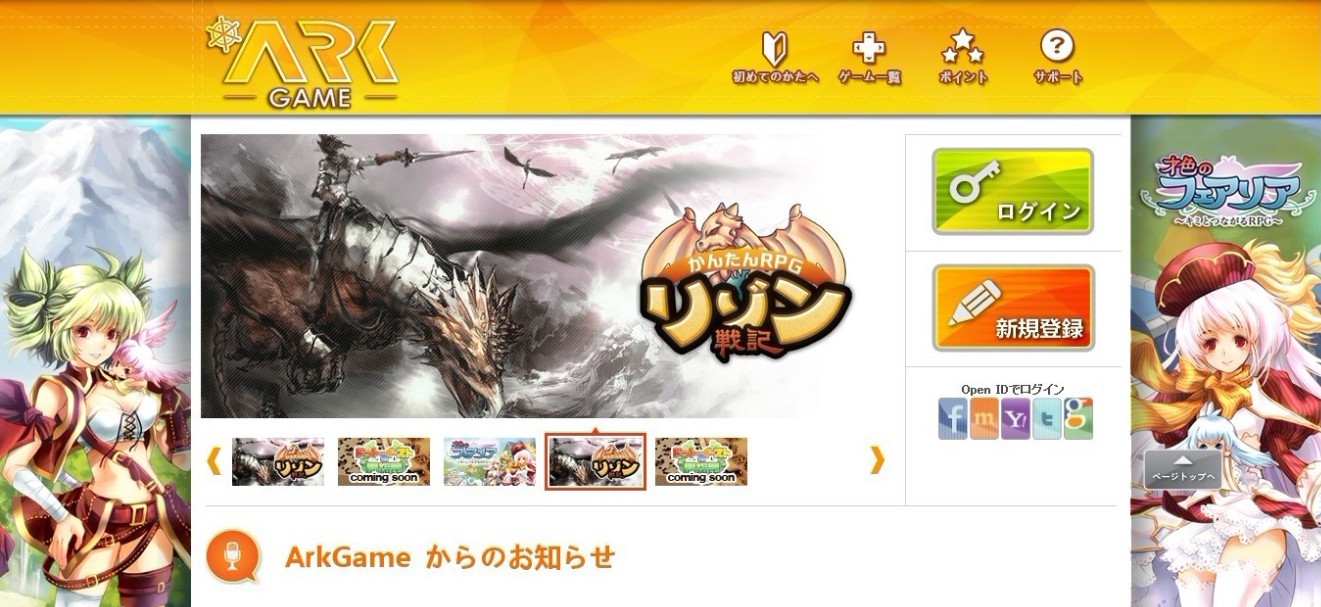
Task: Log in with the mixi icon
Action: click(x=984, y=418)
